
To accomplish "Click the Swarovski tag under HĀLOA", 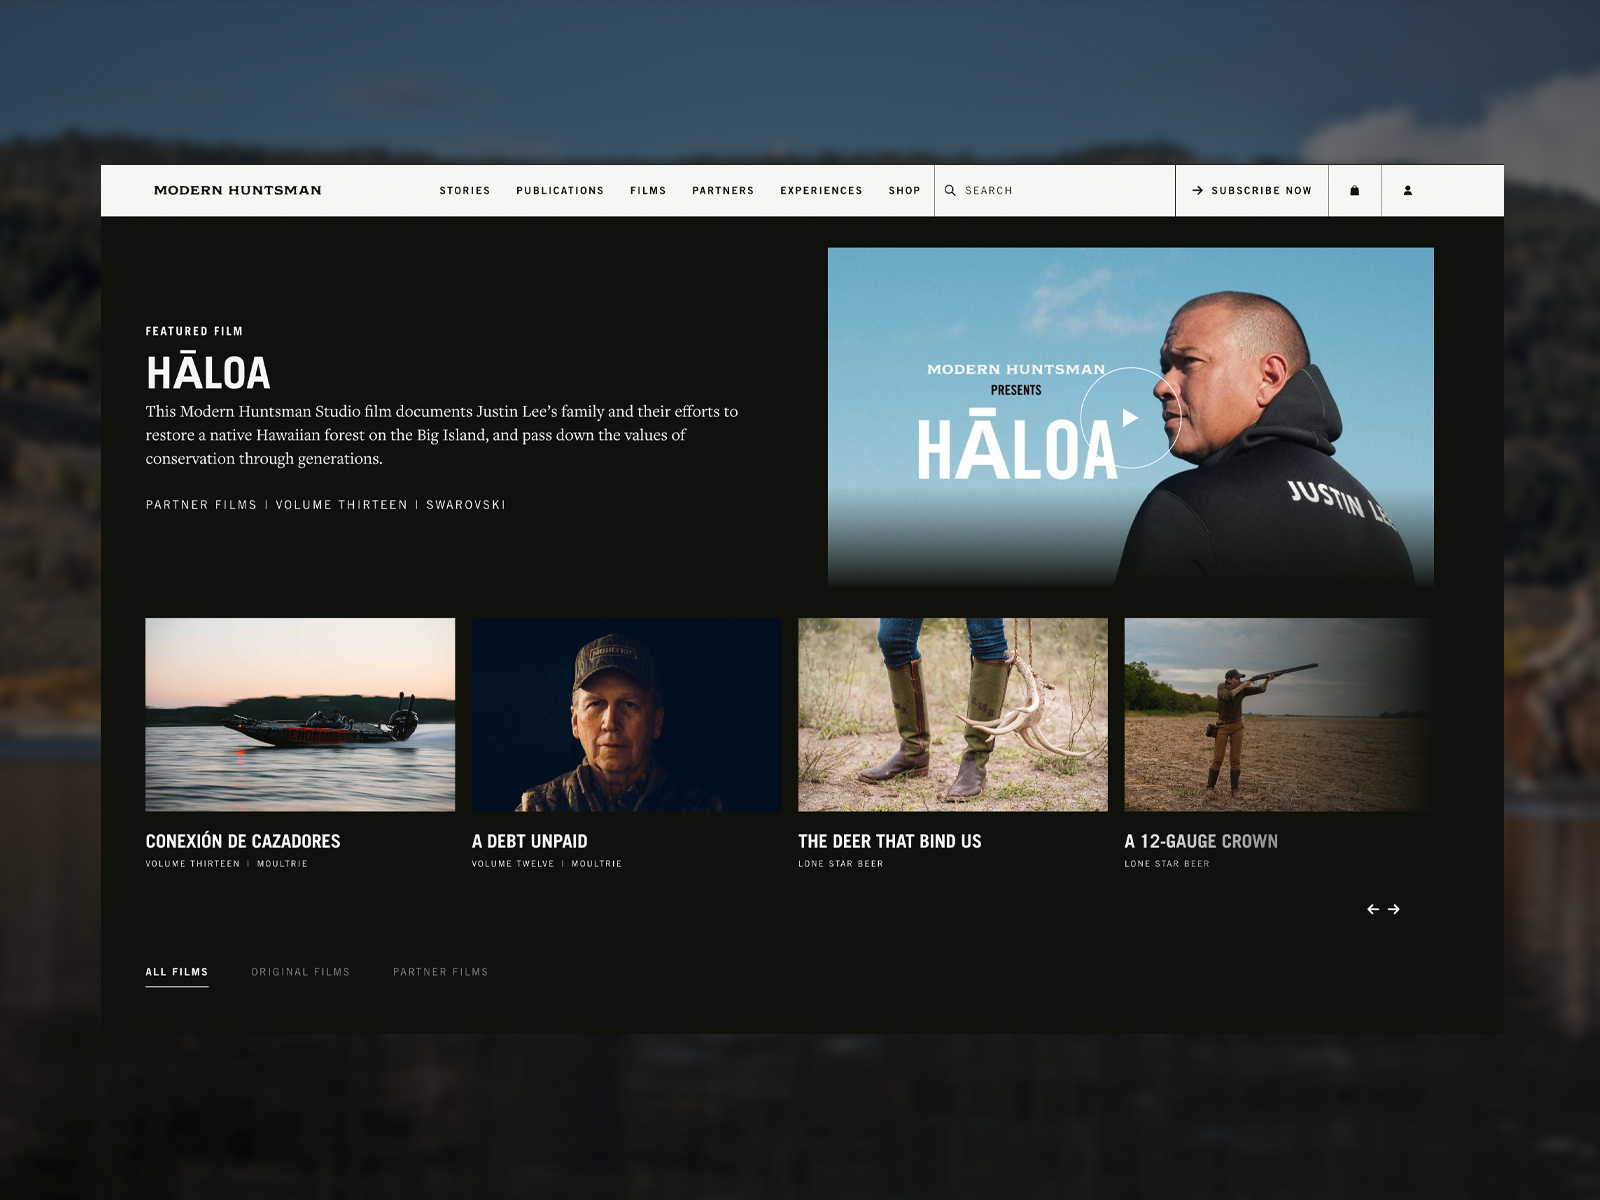I will click(x=465, y=505).
